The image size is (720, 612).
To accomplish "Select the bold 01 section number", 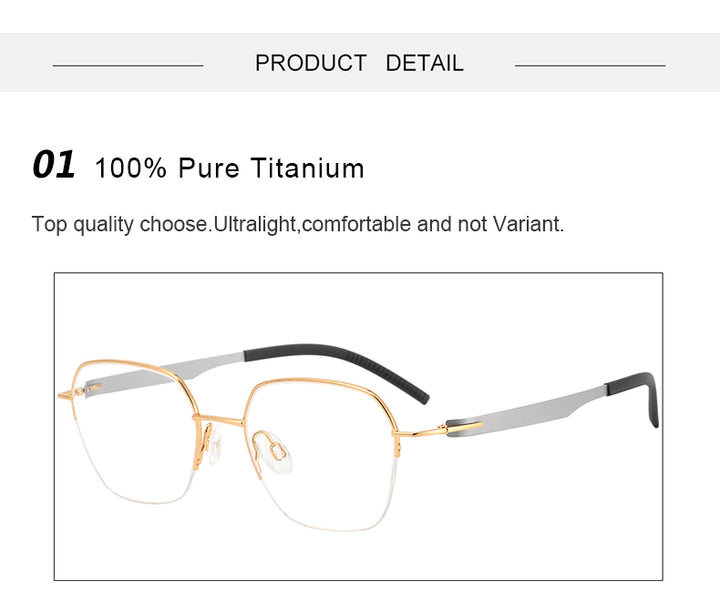I will (x=53, y=164).
